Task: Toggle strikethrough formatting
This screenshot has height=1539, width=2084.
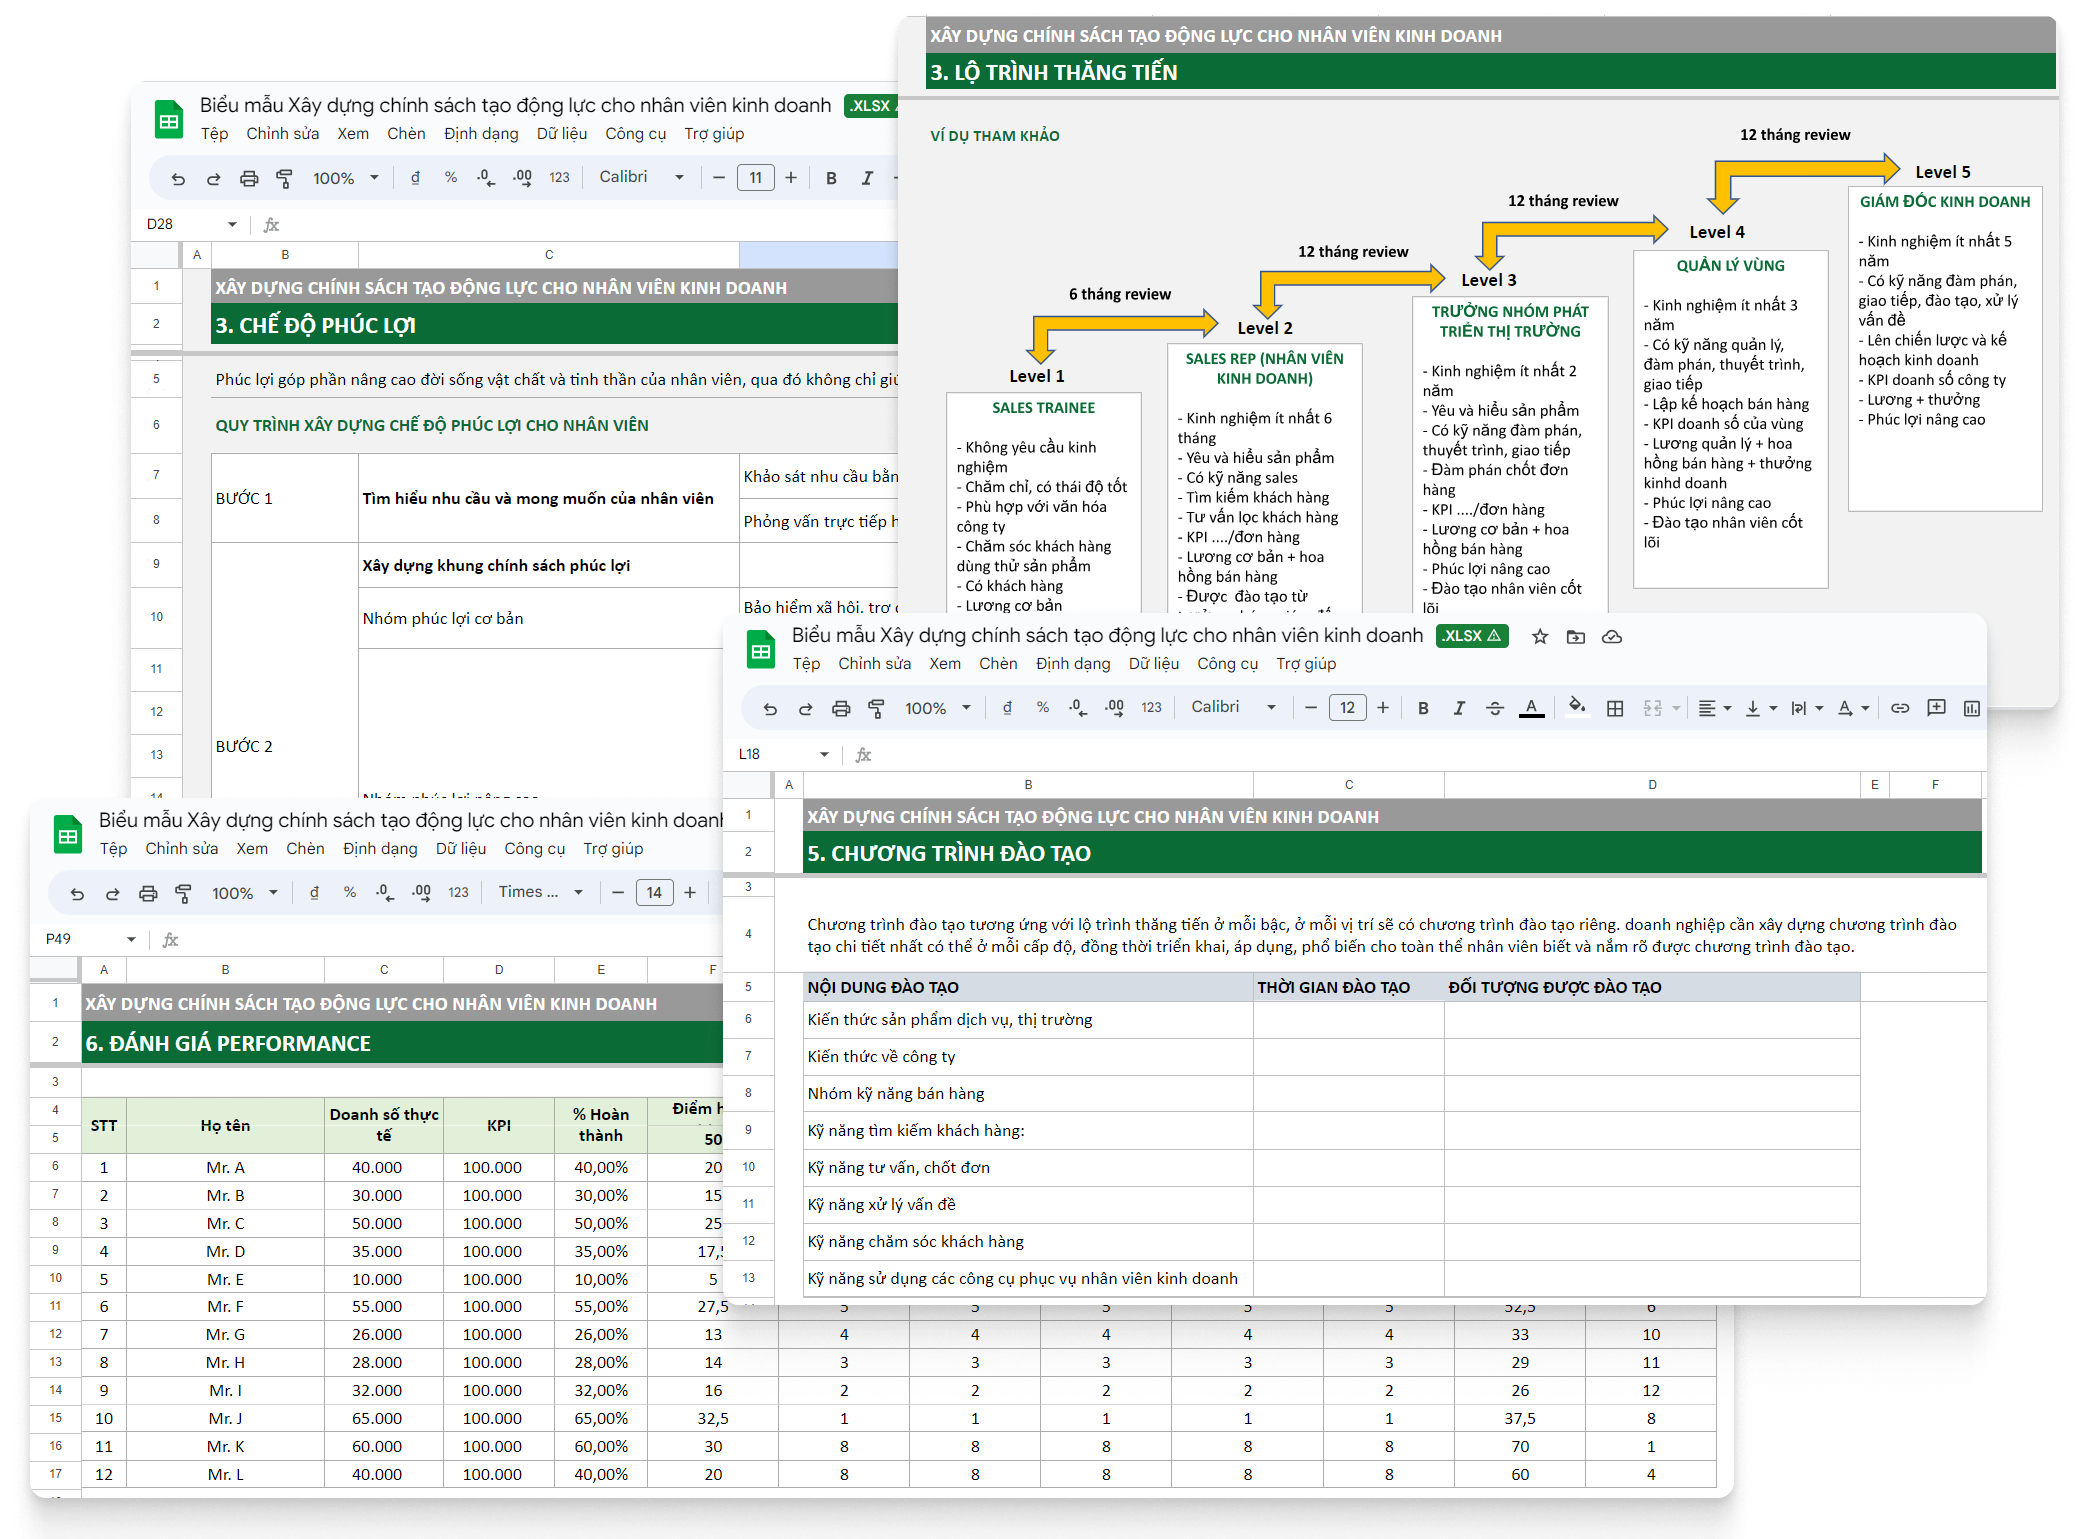Action: pyautogui.click(x=1495, y=708)
